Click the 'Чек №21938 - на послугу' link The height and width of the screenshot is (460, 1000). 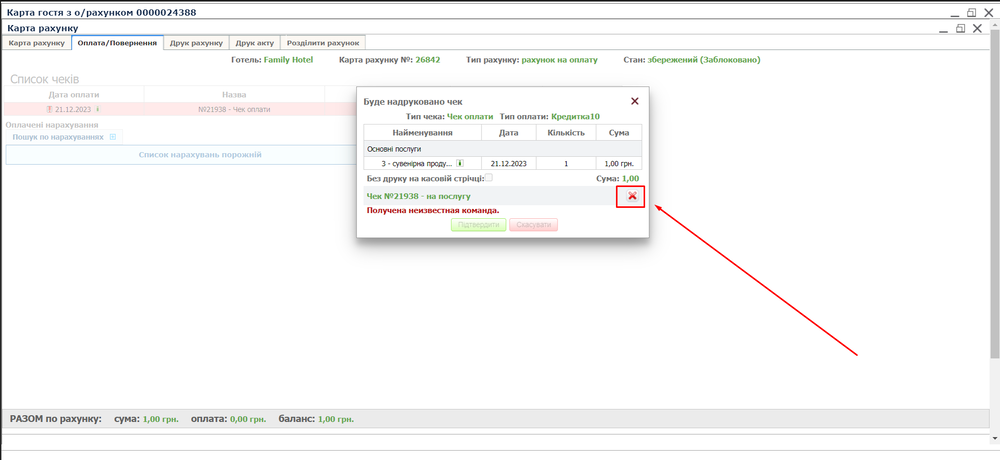coord(418,196)
